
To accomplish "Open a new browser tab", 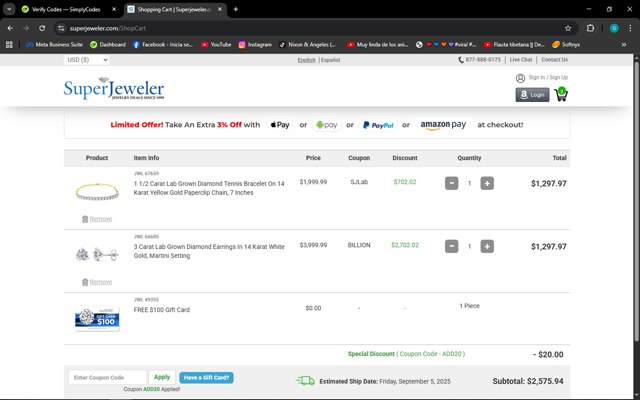I will pyautogui.click(x=236, y=9).
